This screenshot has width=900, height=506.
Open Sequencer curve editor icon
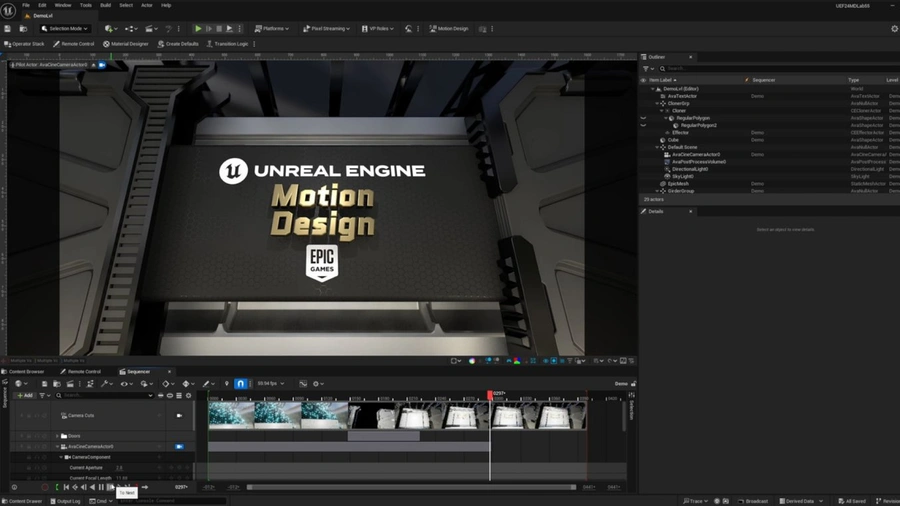[303, 384]
